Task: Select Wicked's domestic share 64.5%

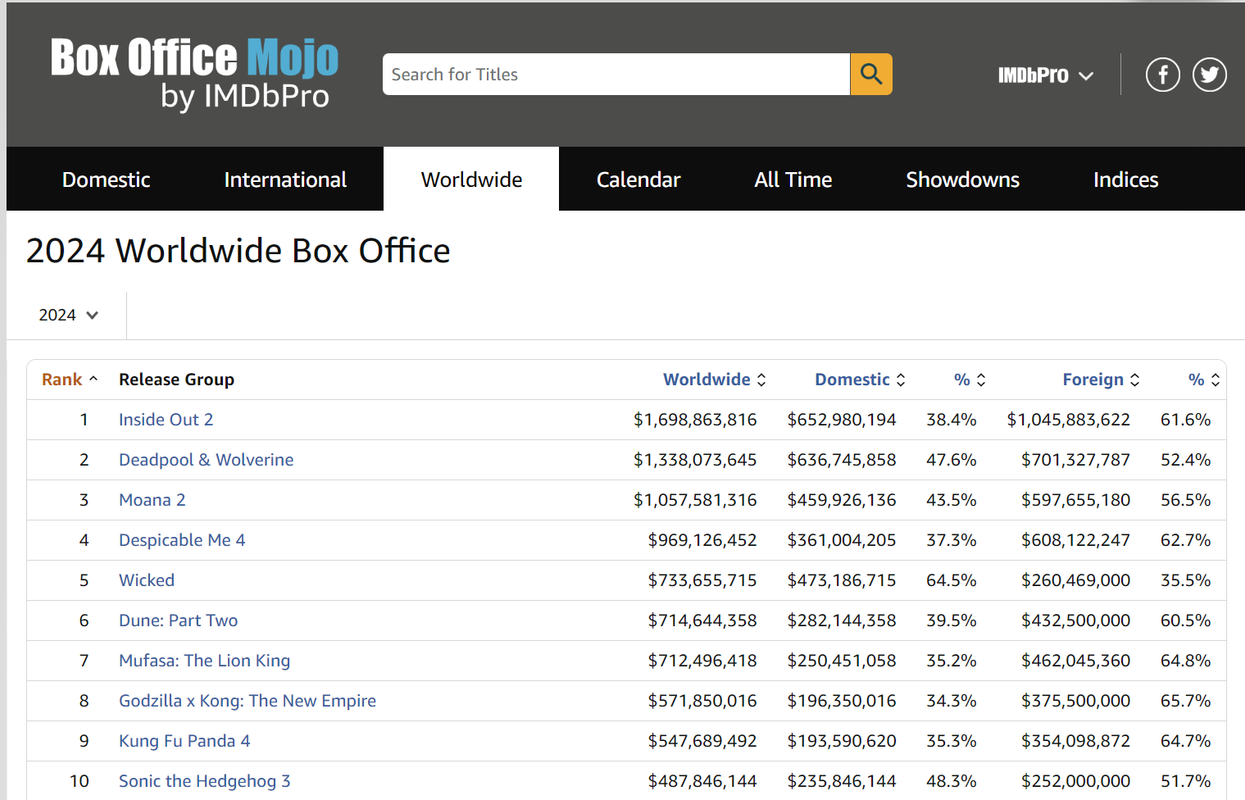Action: (951, 580)
